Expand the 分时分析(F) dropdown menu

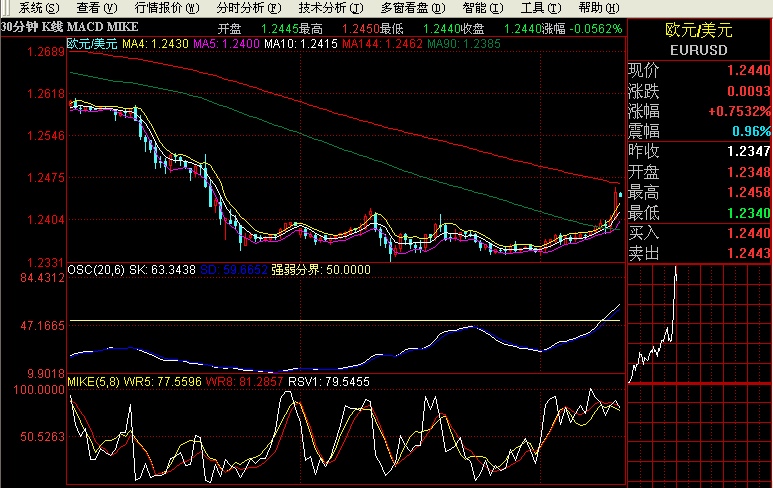[247, 7]
